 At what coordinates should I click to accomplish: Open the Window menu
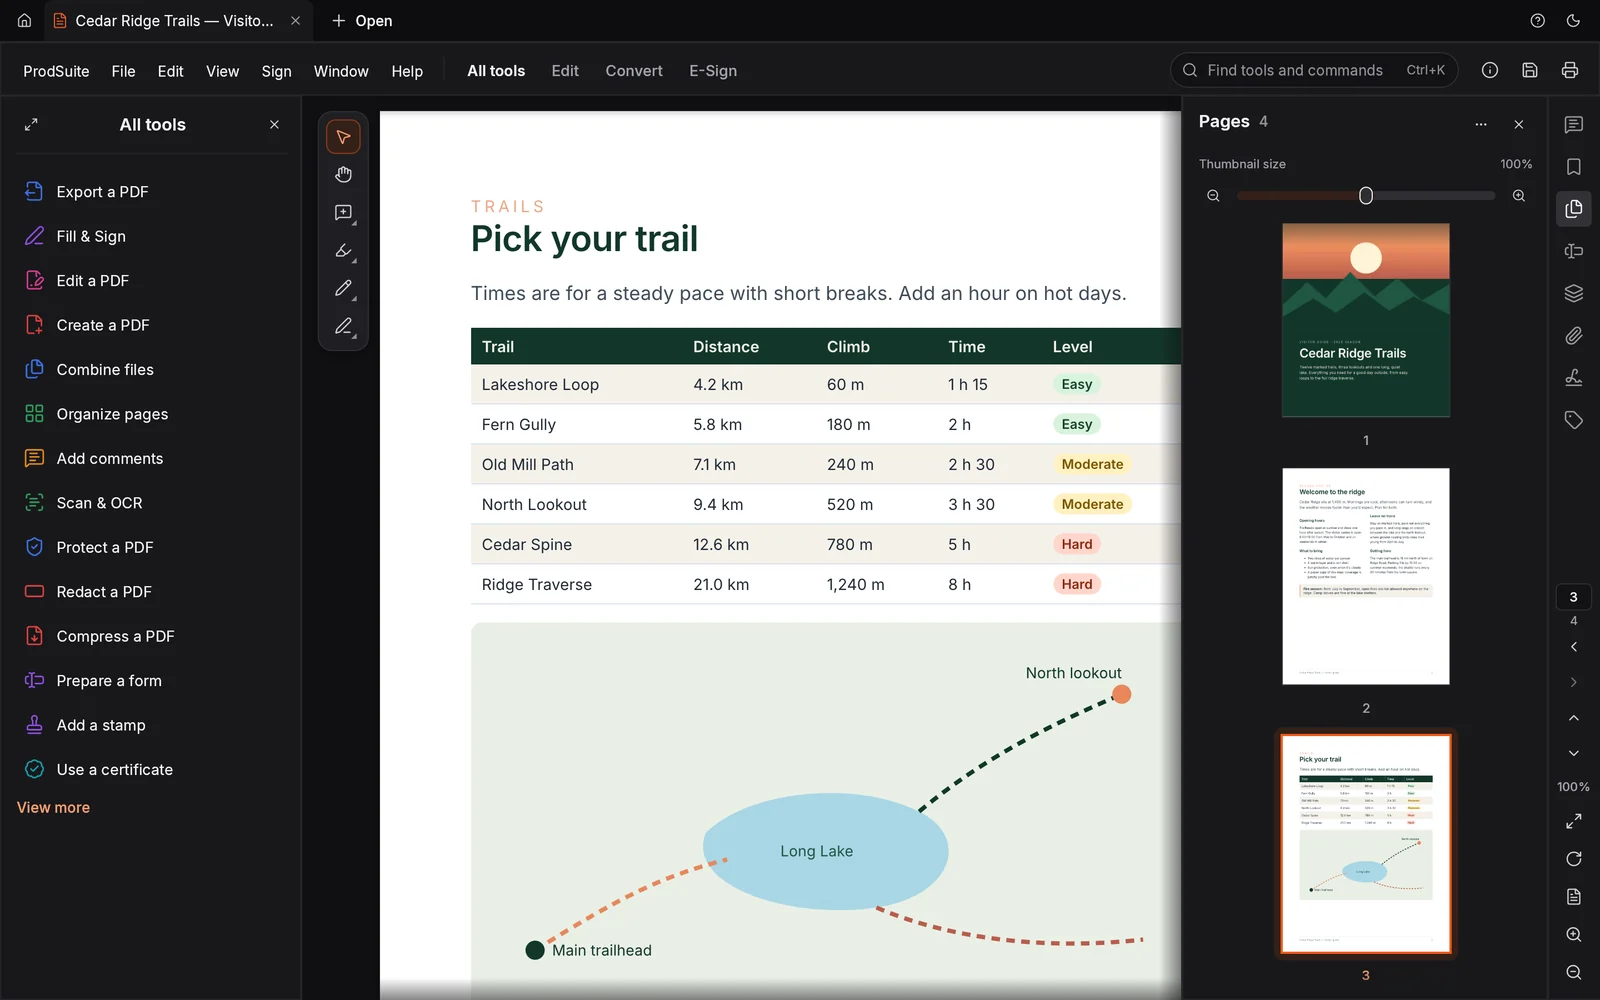pyautogui.click(x=341, y=71)
